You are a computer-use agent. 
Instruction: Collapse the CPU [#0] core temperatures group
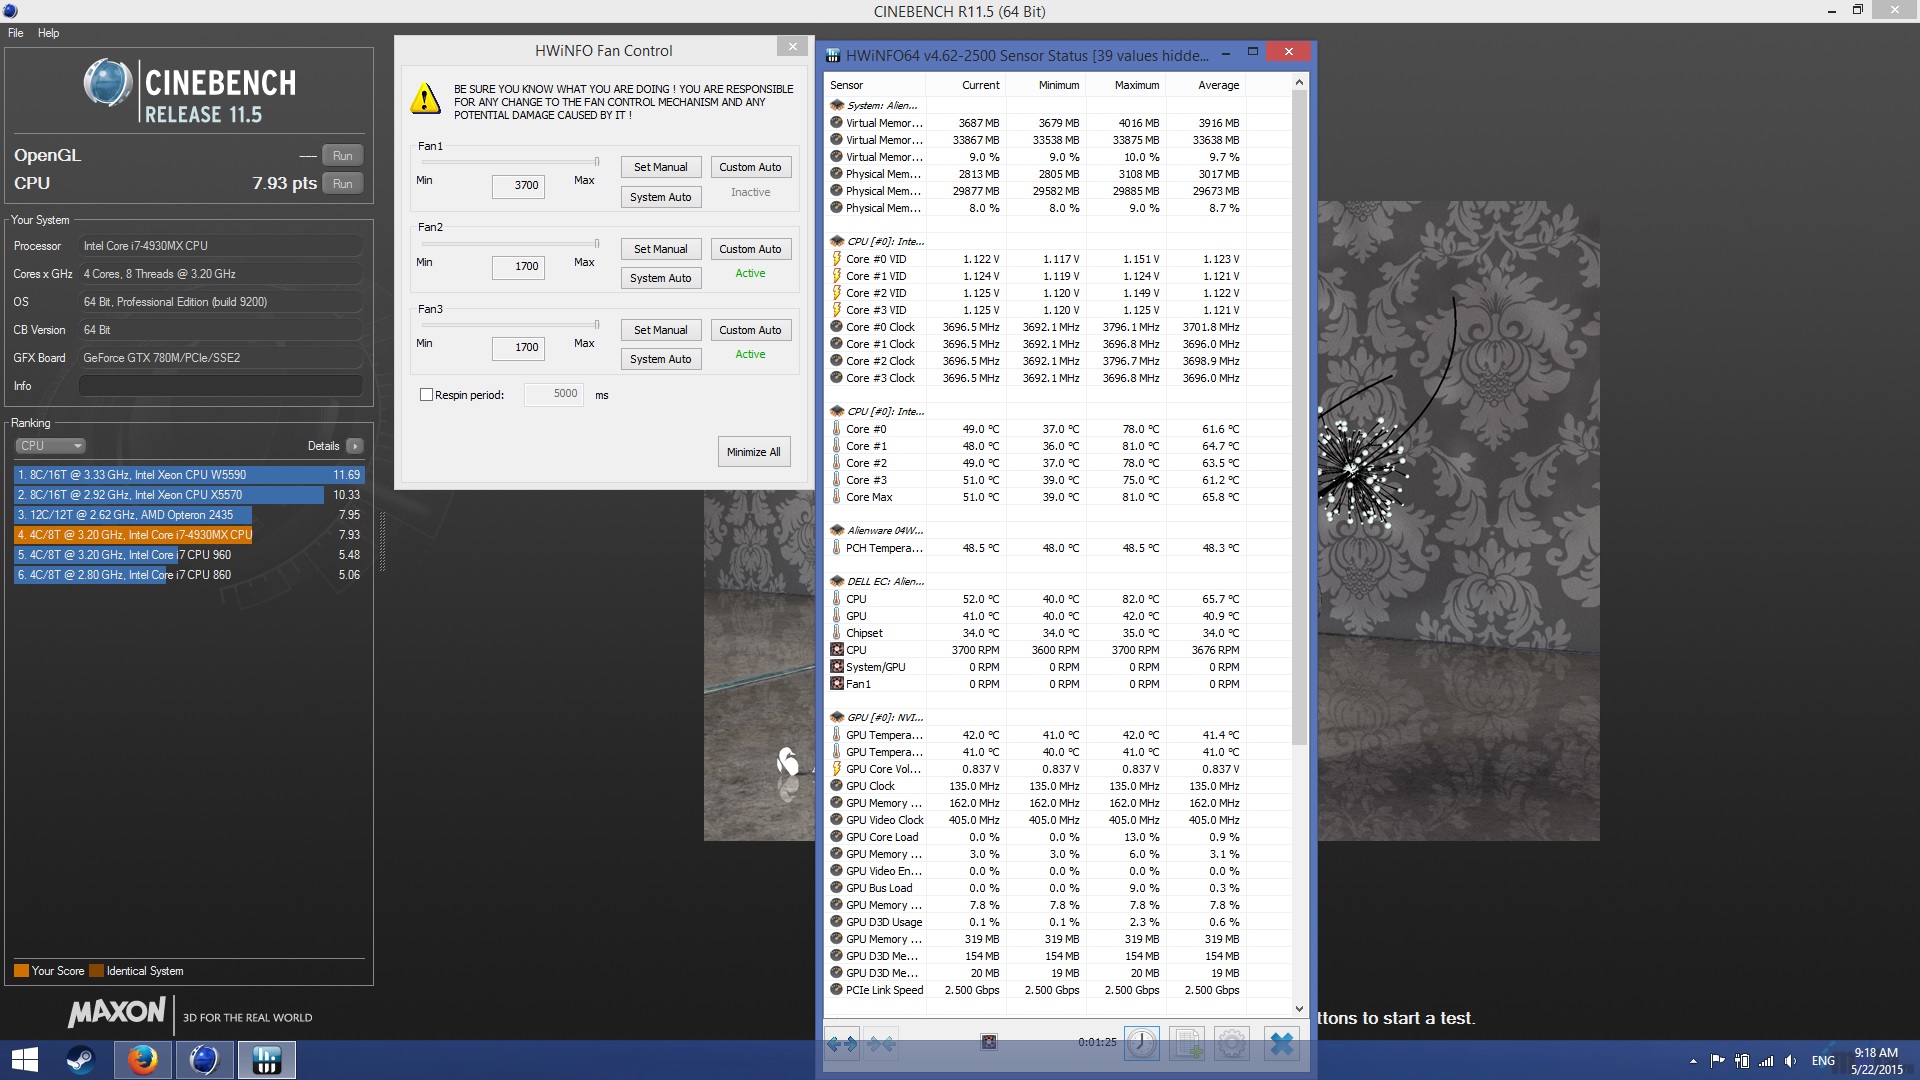[x=837, y=411]
